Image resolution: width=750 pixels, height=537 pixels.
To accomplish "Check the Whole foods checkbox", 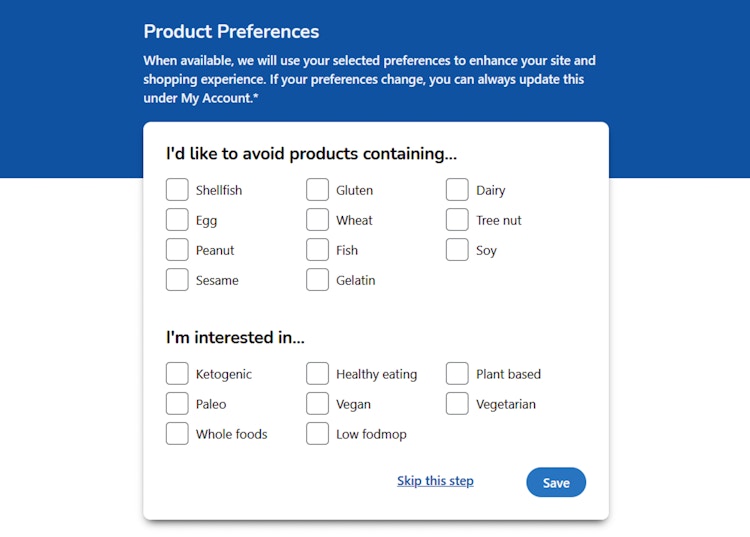I will coord(177,434).
